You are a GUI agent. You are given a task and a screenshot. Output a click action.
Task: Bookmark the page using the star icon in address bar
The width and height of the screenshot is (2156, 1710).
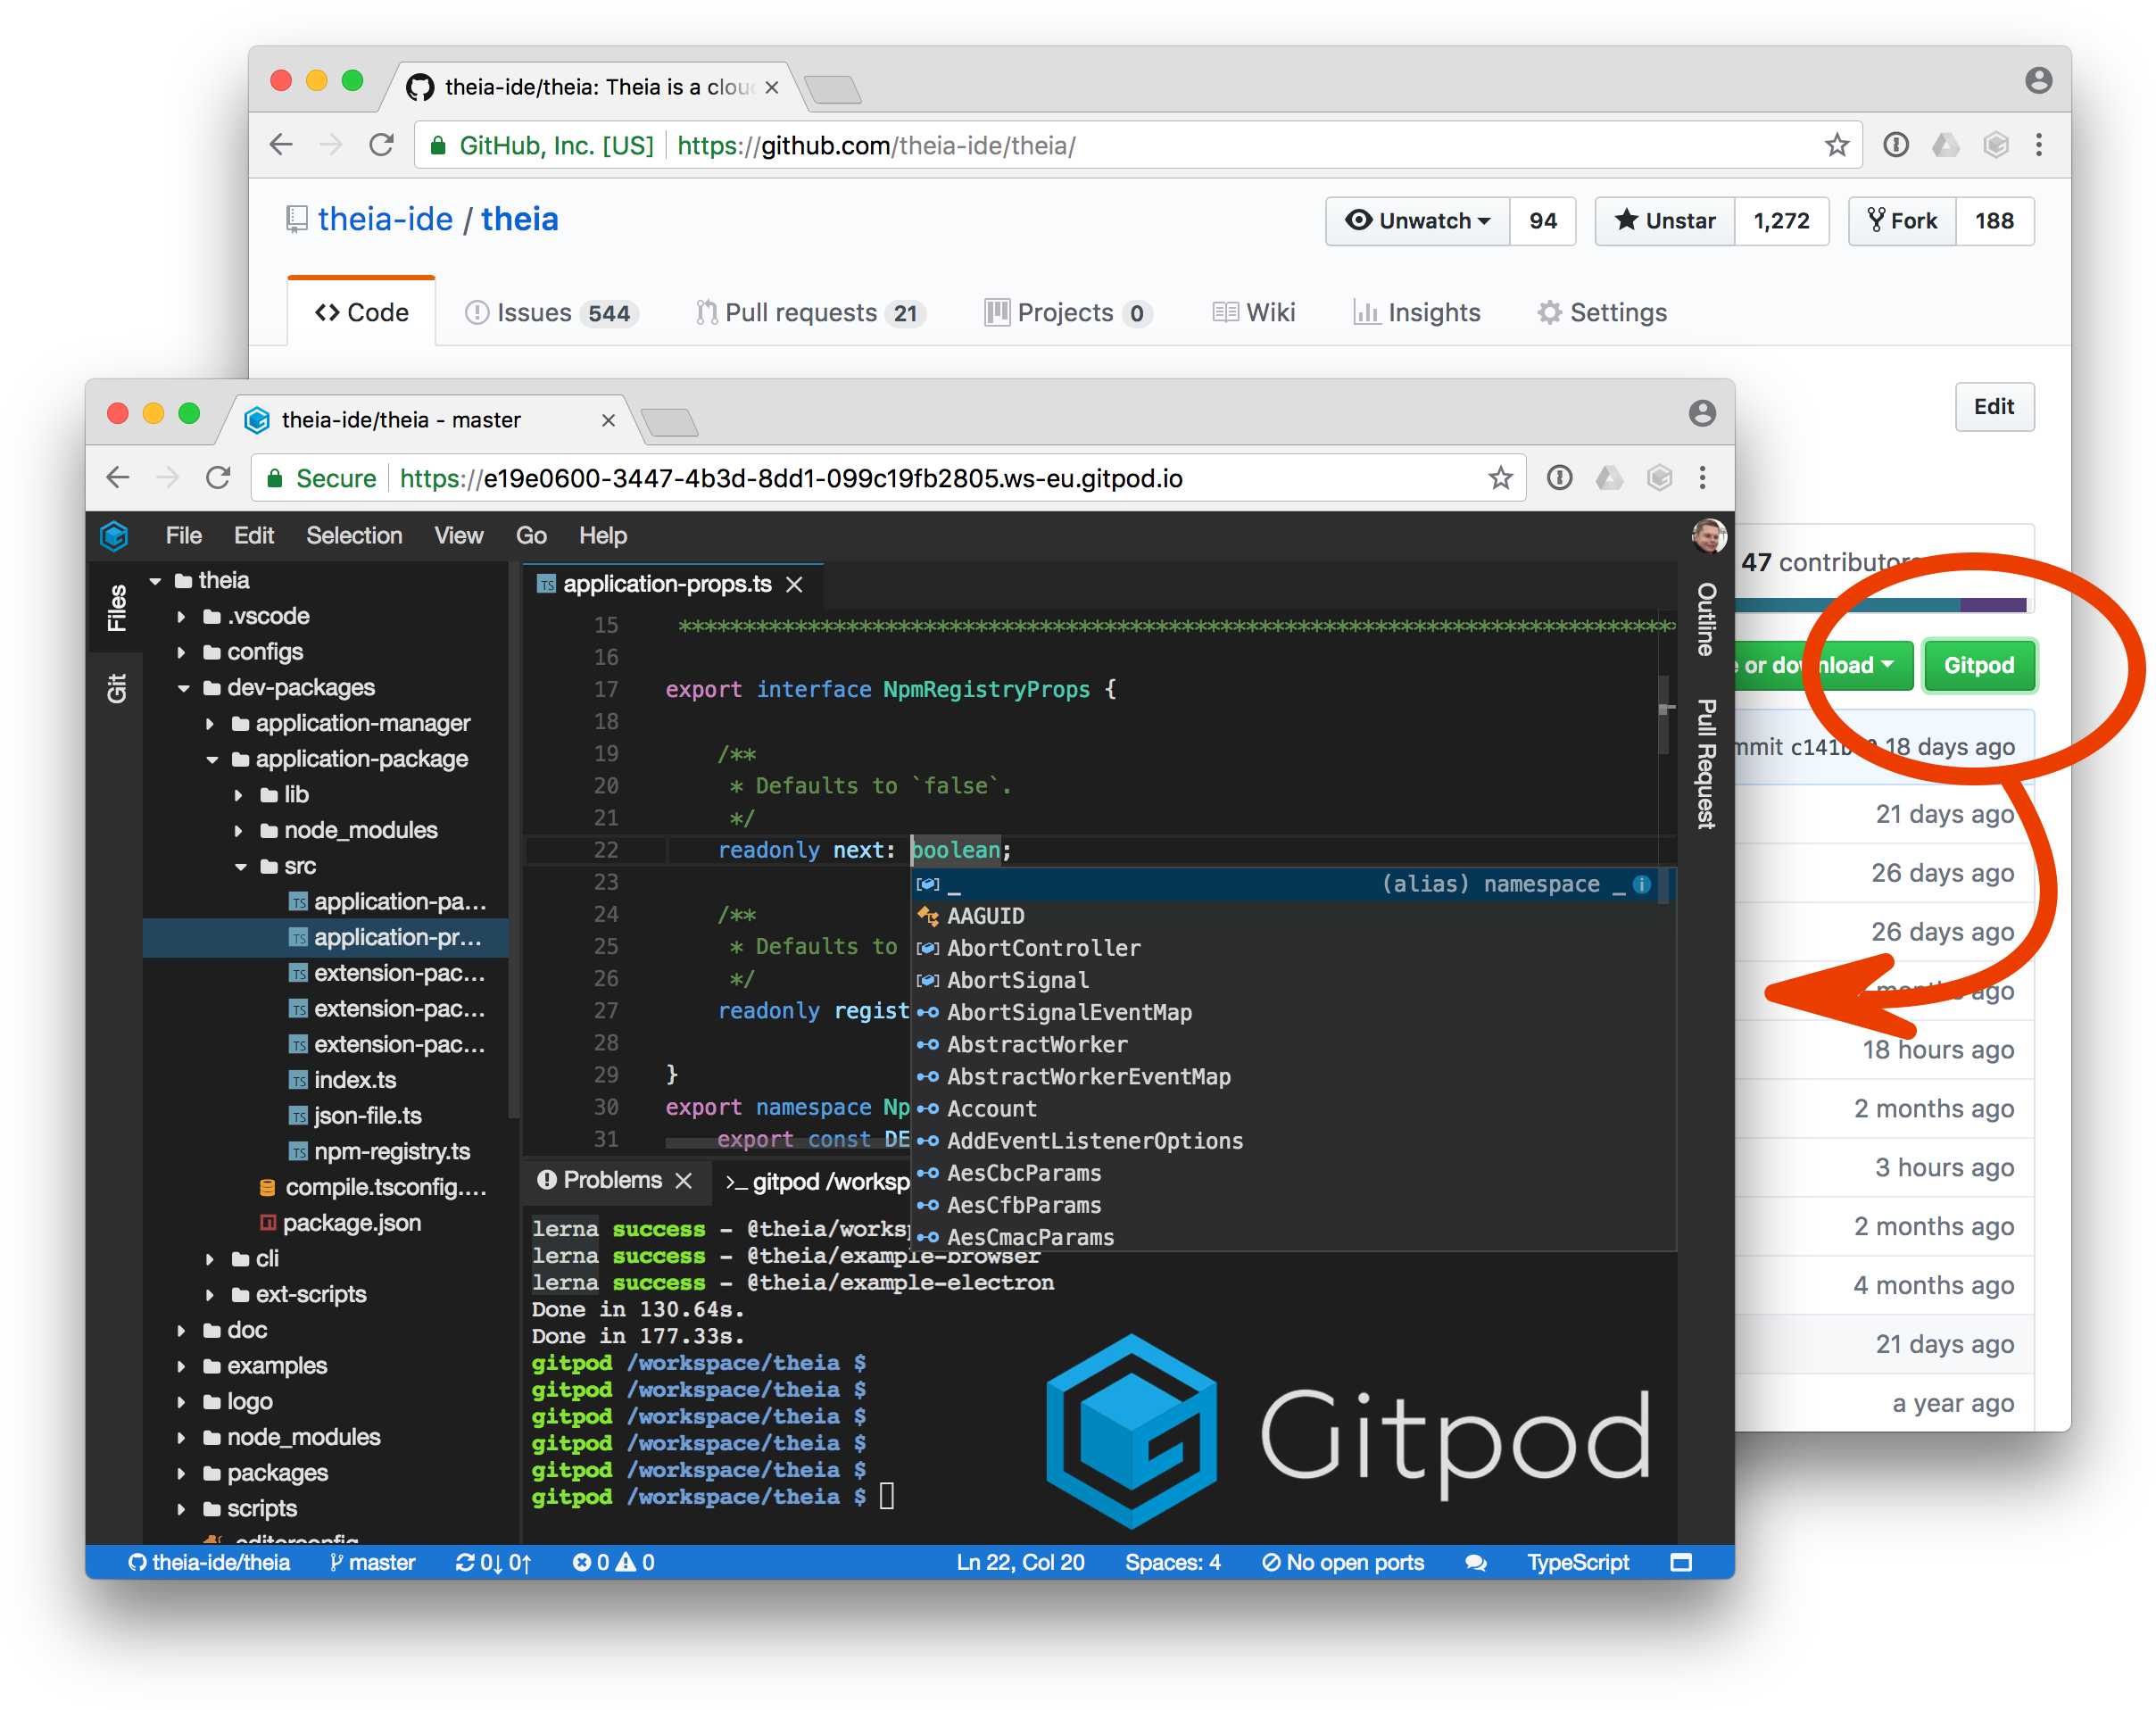1500,478
